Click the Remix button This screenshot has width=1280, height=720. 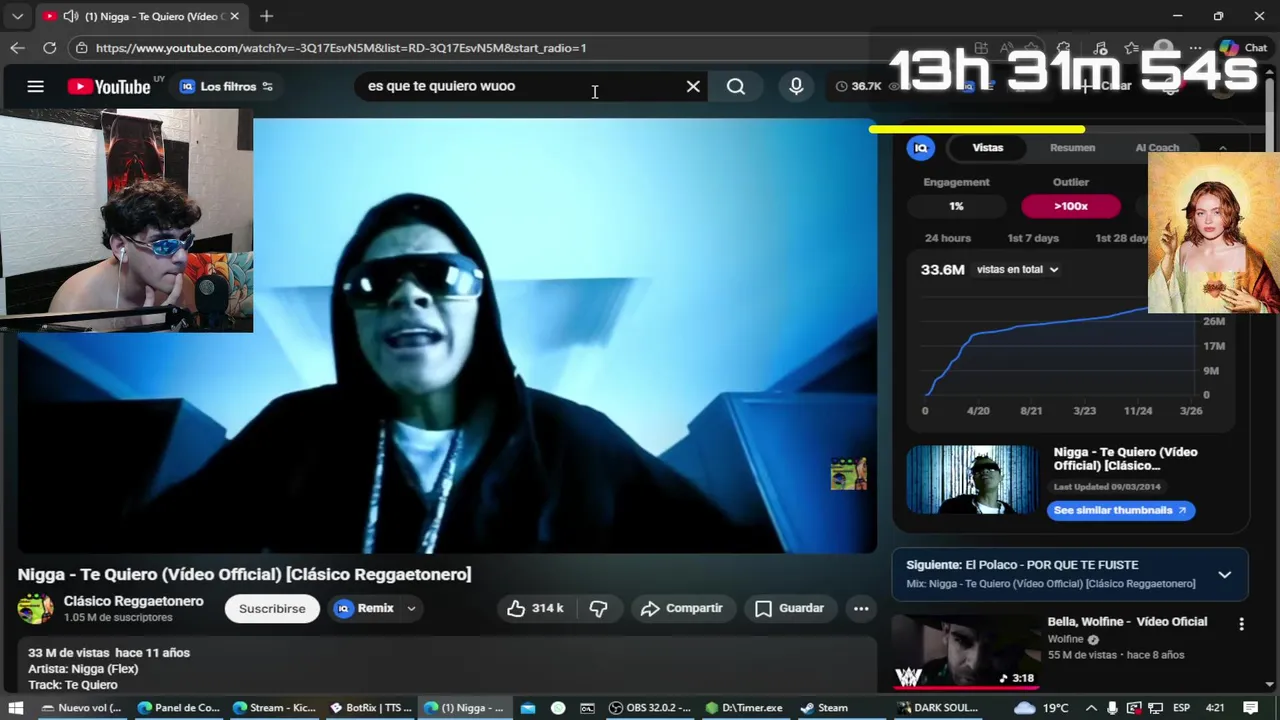364,608
